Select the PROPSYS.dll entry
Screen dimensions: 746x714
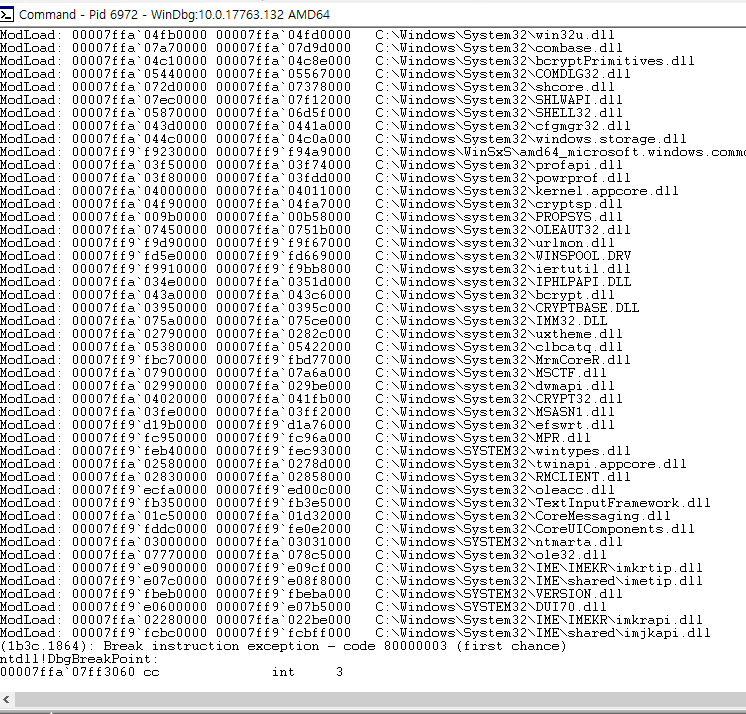tap(311, 217)
